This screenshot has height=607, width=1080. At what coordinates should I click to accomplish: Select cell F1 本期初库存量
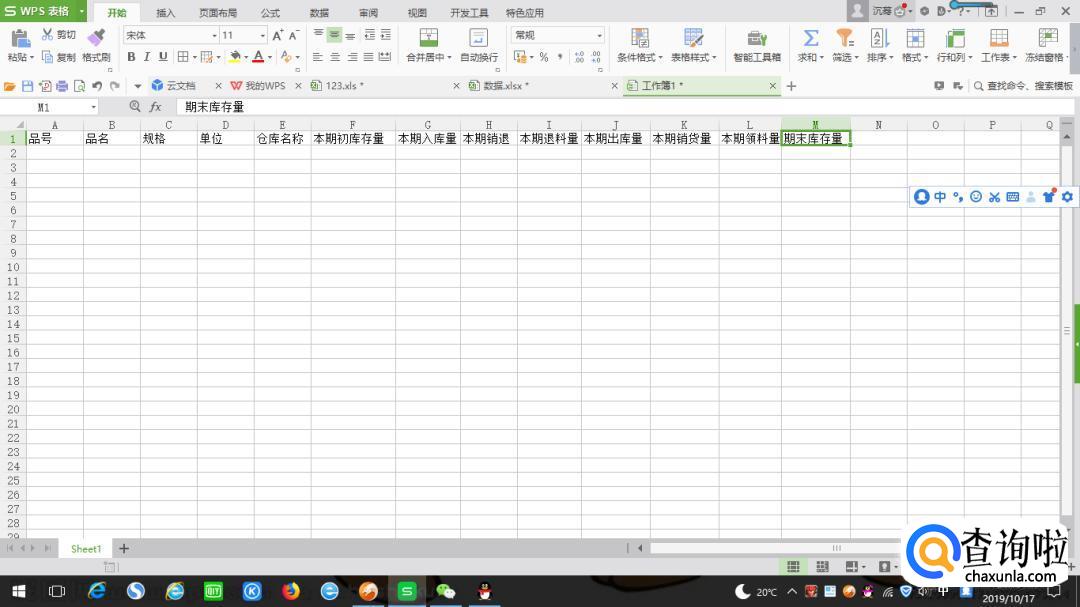[x=353, y=138]
